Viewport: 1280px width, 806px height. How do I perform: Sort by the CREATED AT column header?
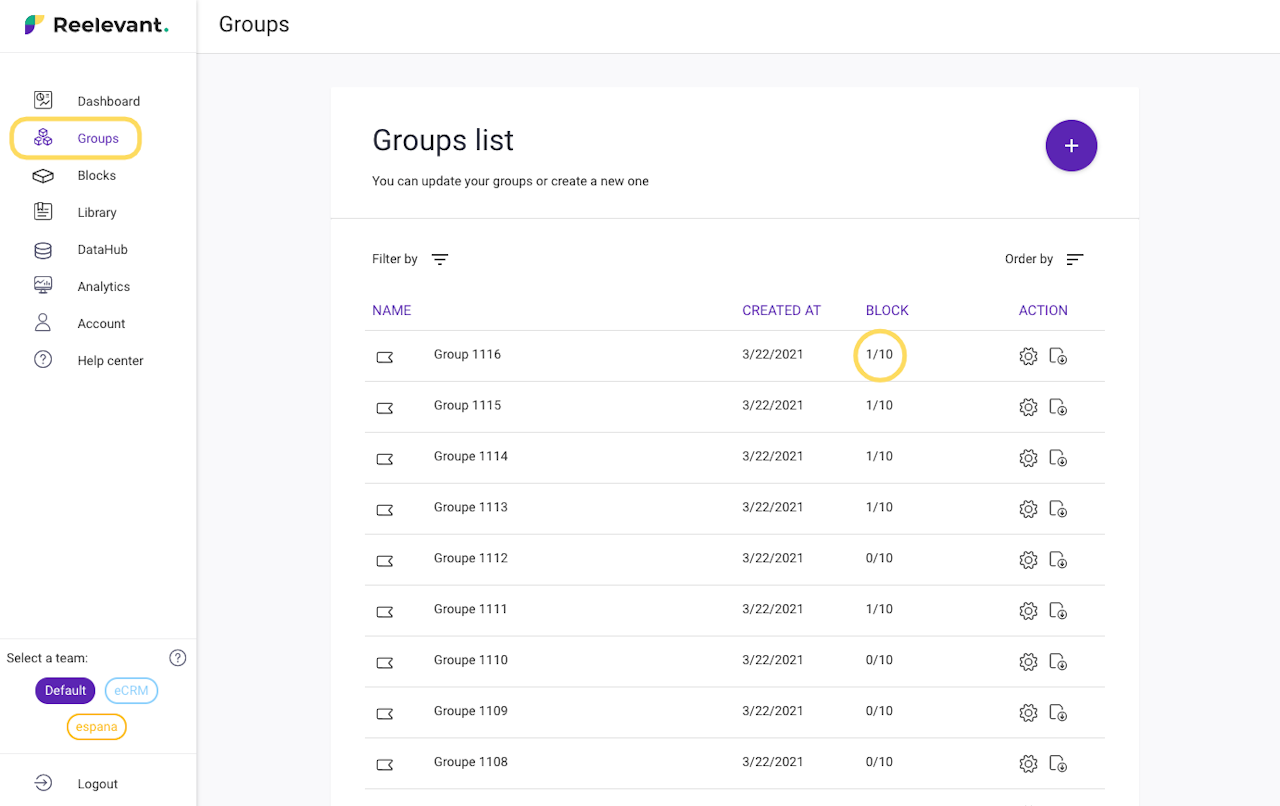click(x=781, y=311)
